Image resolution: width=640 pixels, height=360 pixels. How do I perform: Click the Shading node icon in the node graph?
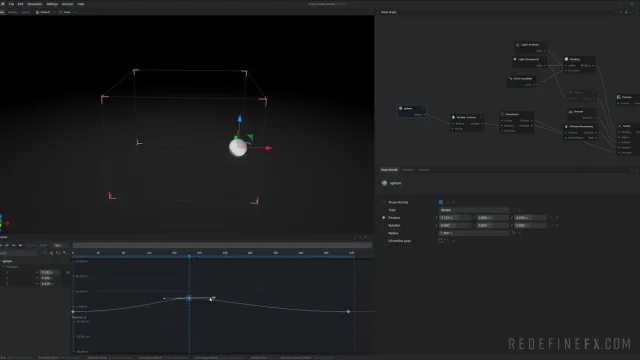click(567, 59)
